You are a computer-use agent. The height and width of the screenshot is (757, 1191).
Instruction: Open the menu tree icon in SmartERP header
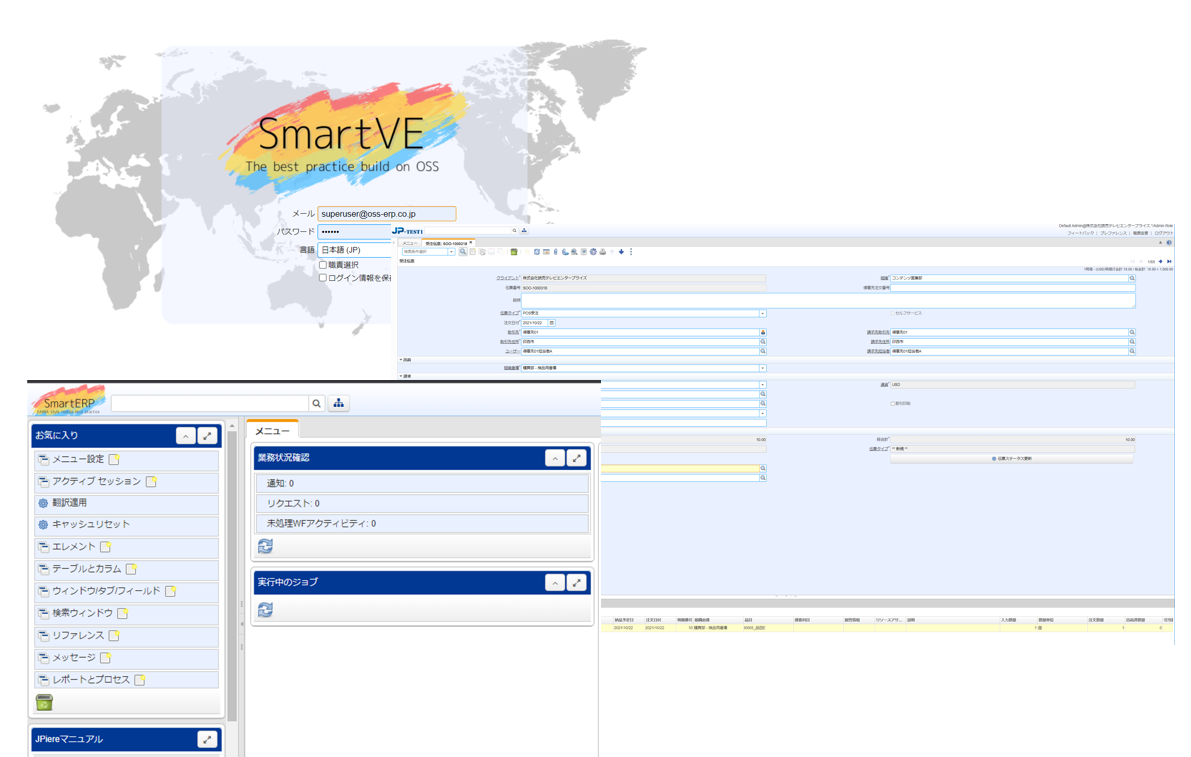pos(339,403)
